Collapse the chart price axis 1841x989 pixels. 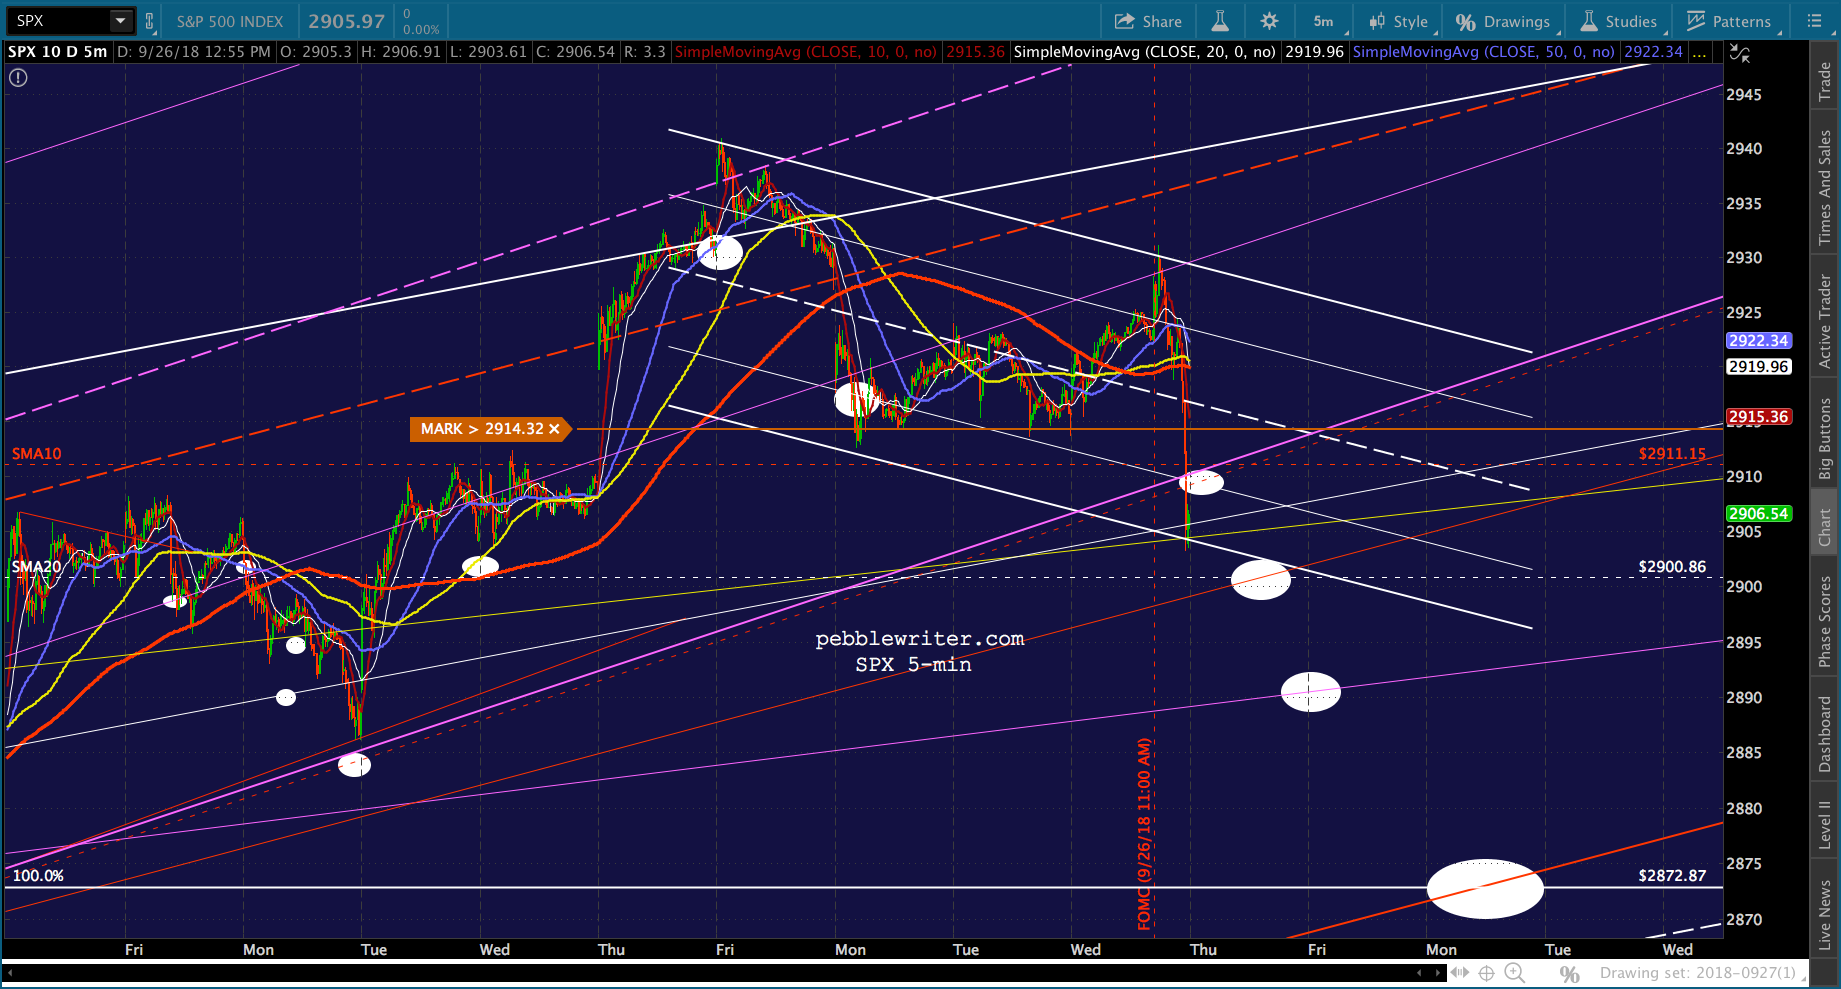[x=1740, y=54]
